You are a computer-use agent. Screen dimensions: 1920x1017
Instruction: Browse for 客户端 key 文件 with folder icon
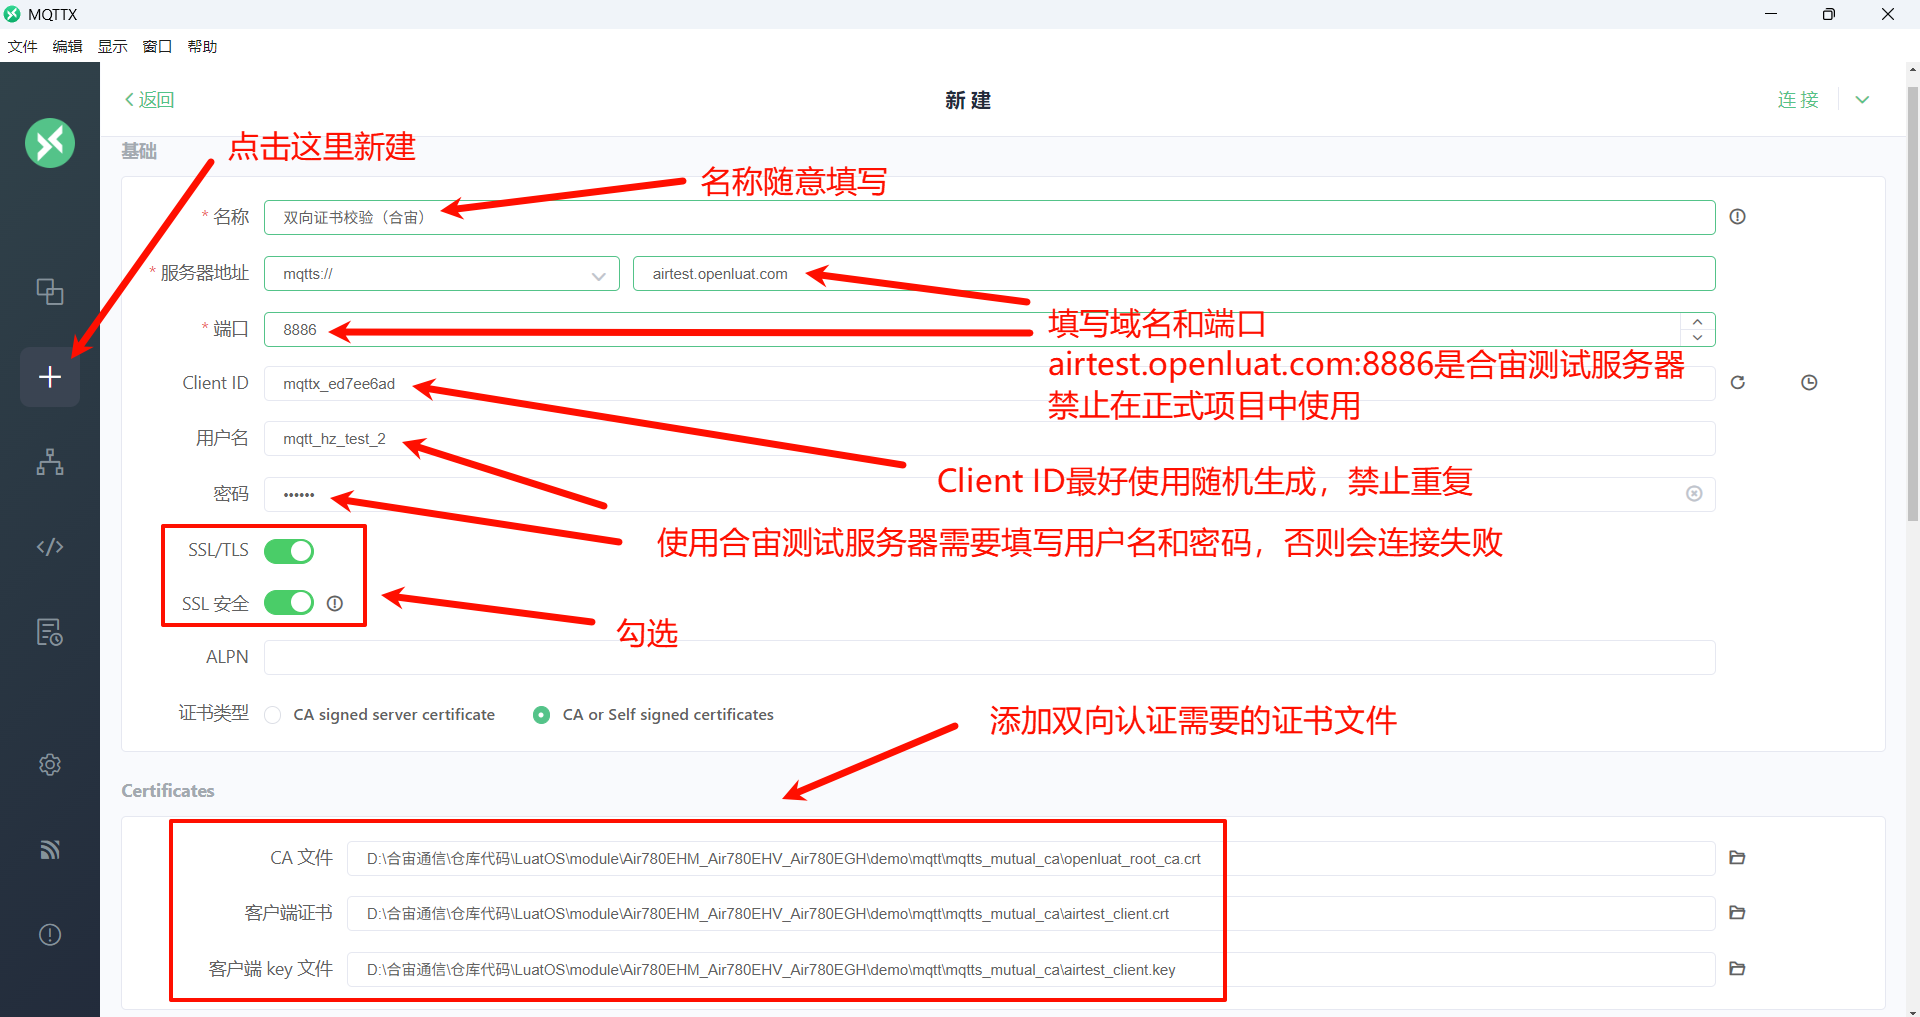[1737, 969]
